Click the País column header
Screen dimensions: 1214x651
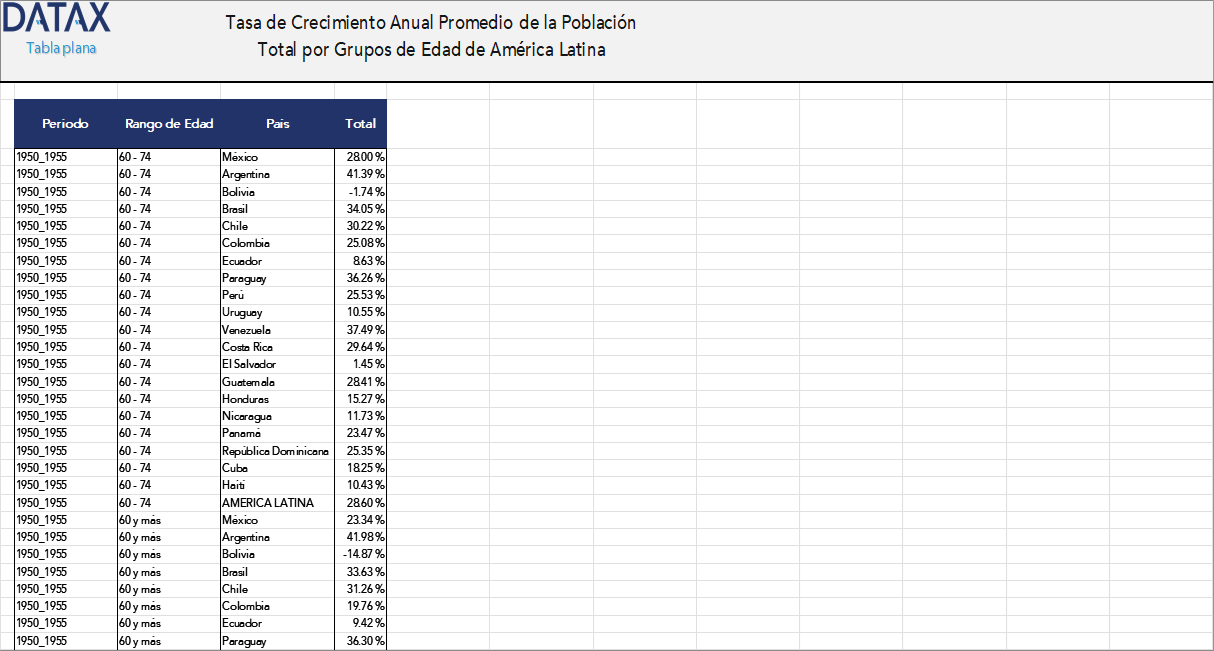(x=277, y=124)
